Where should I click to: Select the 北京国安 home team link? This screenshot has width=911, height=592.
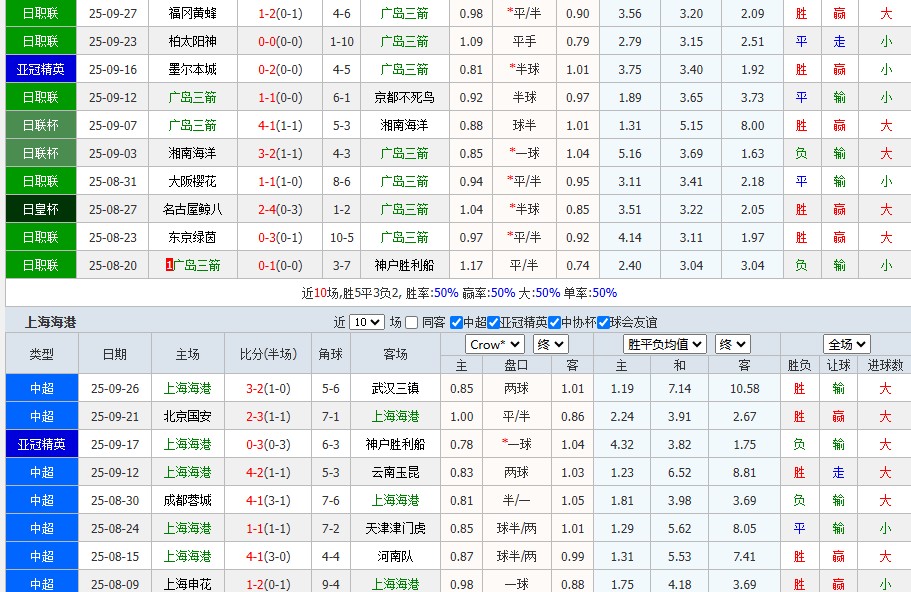point(188,415)
